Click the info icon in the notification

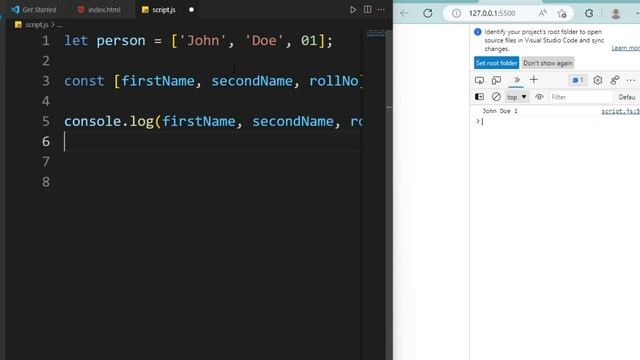click(478, 32)
